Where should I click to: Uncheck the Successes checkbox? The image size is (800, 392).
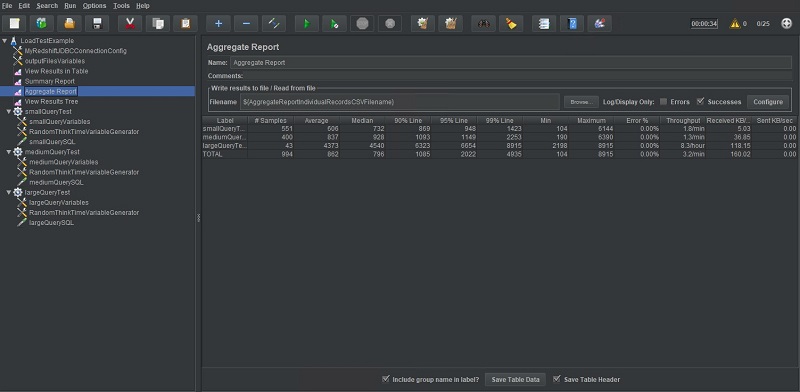pos(701,102)
